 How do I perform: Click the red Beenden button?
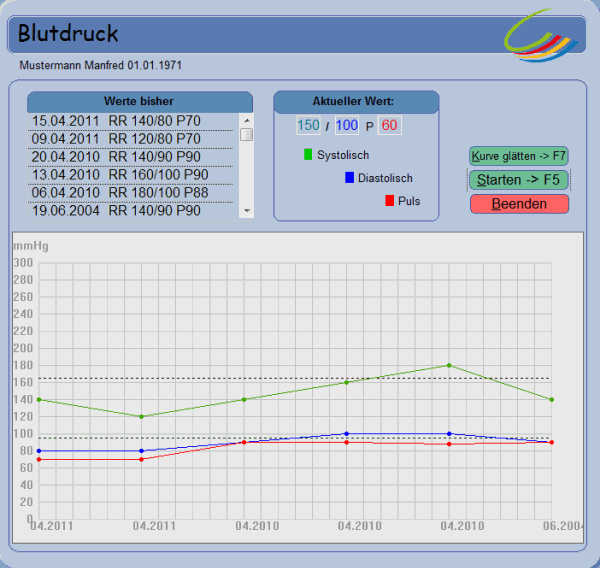[x=519, y=204]
